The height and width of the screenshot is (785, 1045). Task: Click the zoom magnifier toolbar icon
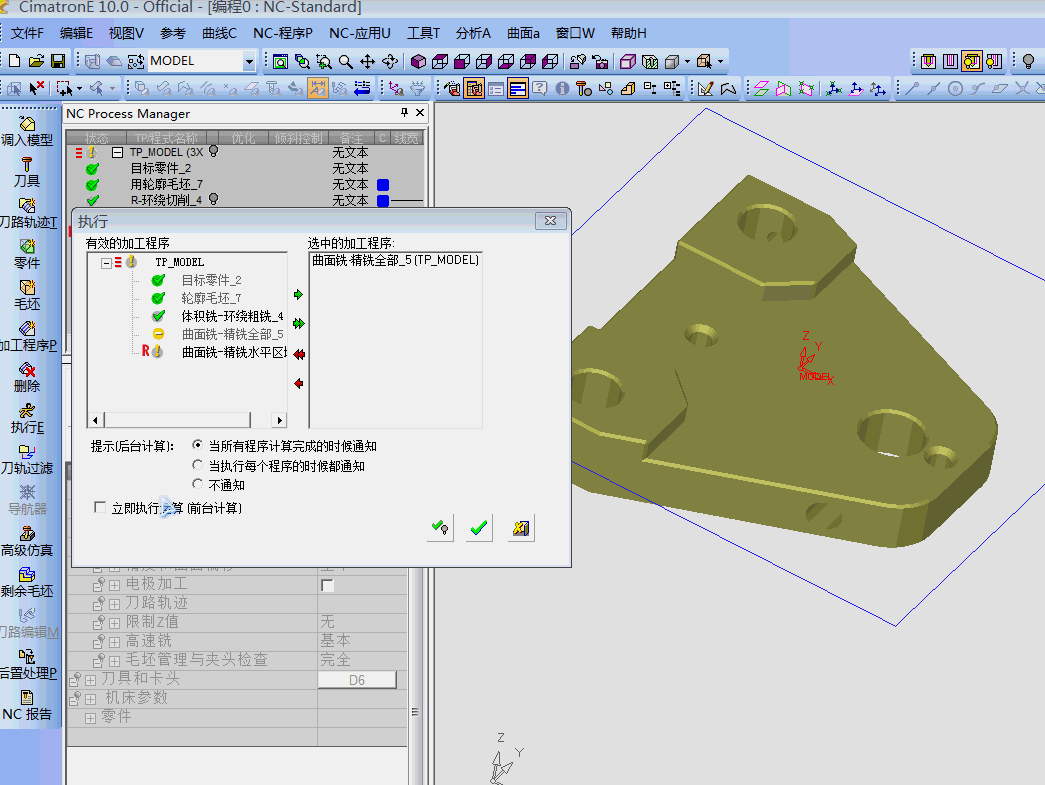click(x=345, y=62)
